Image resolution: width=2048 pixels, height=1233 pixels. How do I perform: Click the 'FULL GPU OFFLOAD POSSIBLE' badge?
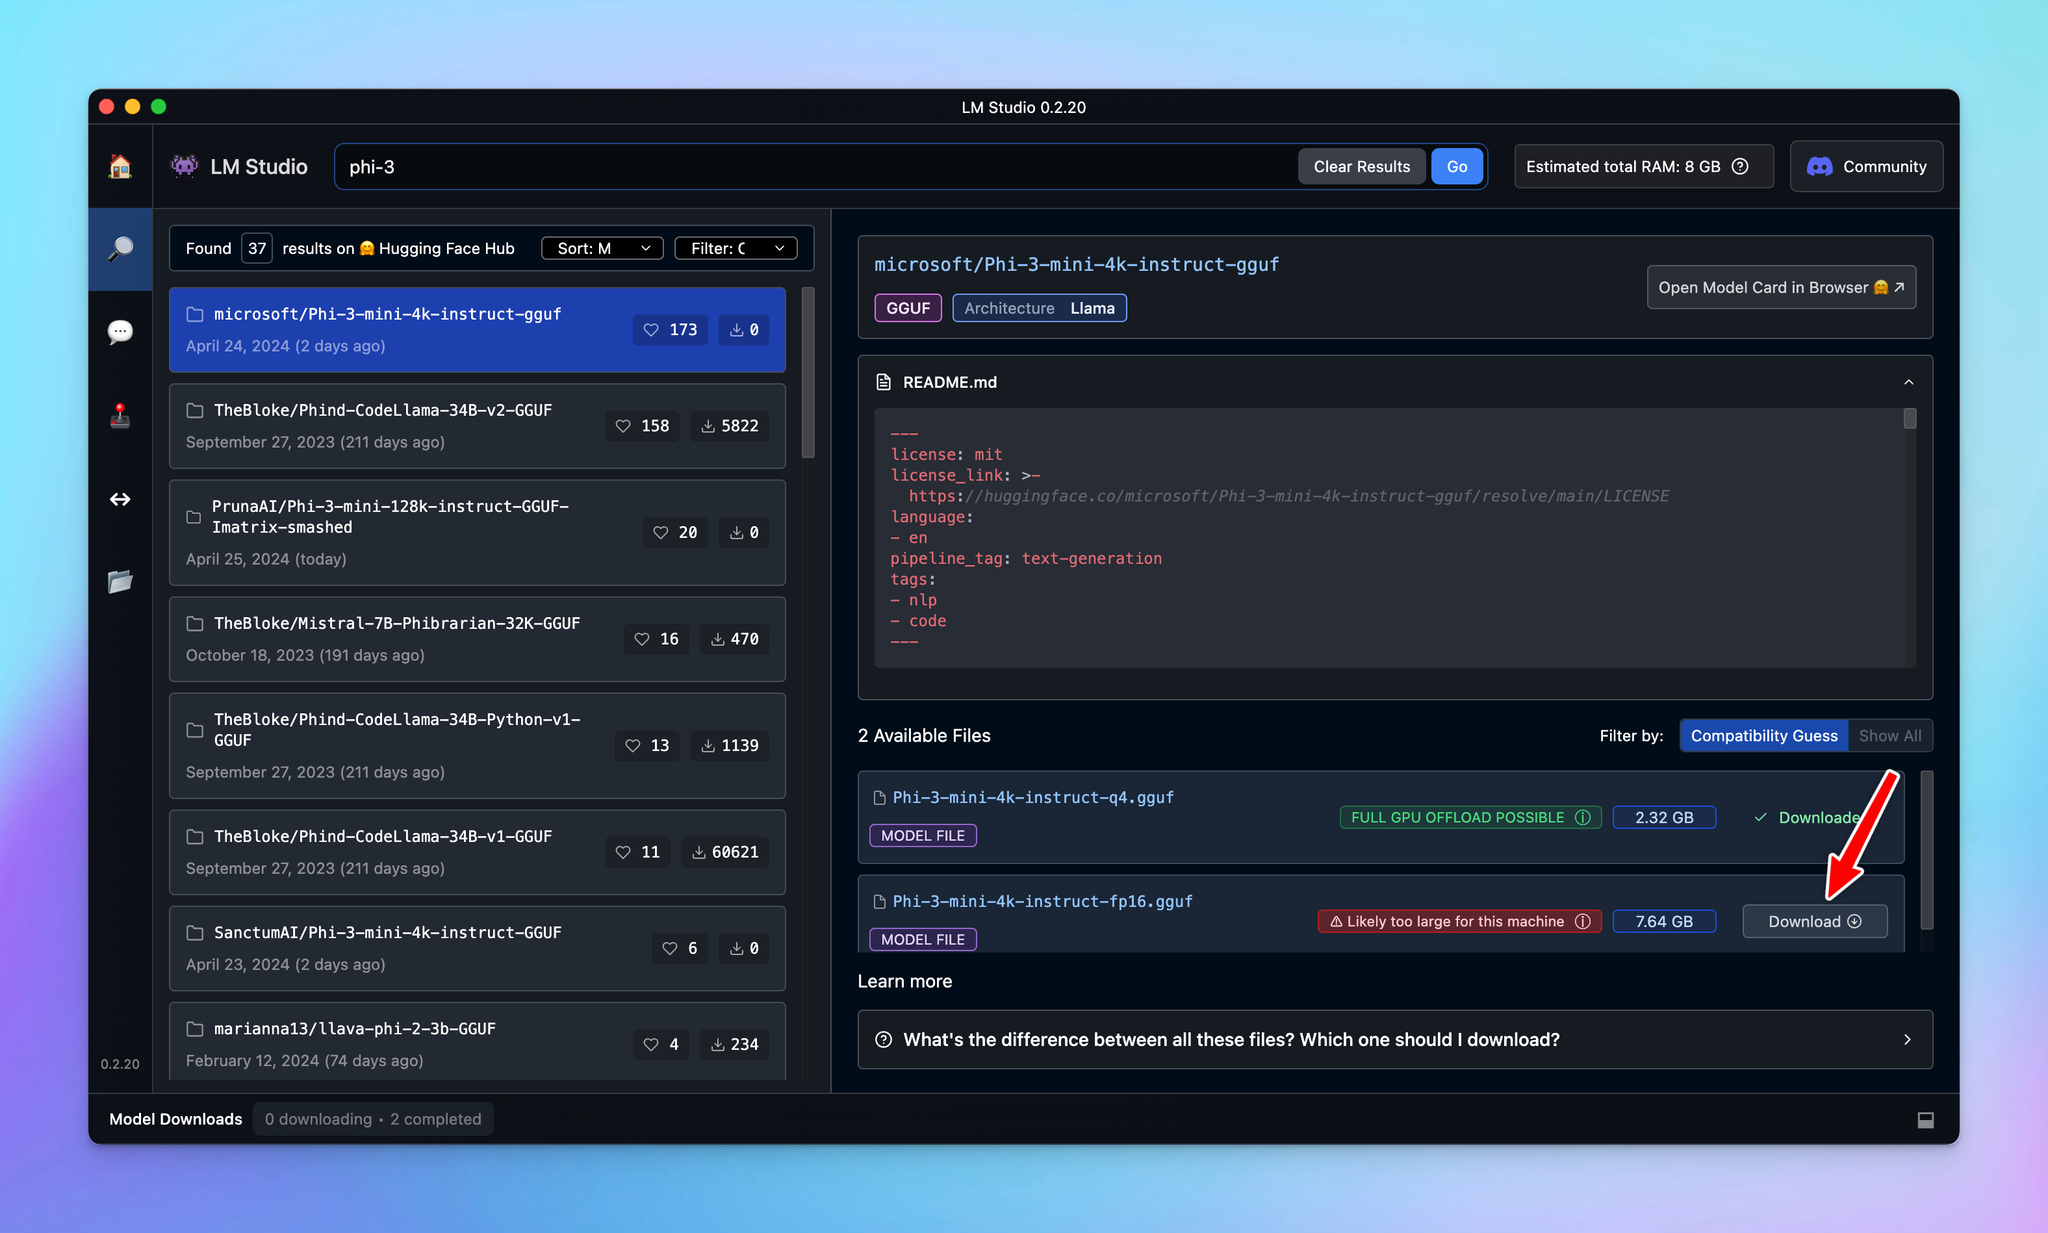[1471, 818]
